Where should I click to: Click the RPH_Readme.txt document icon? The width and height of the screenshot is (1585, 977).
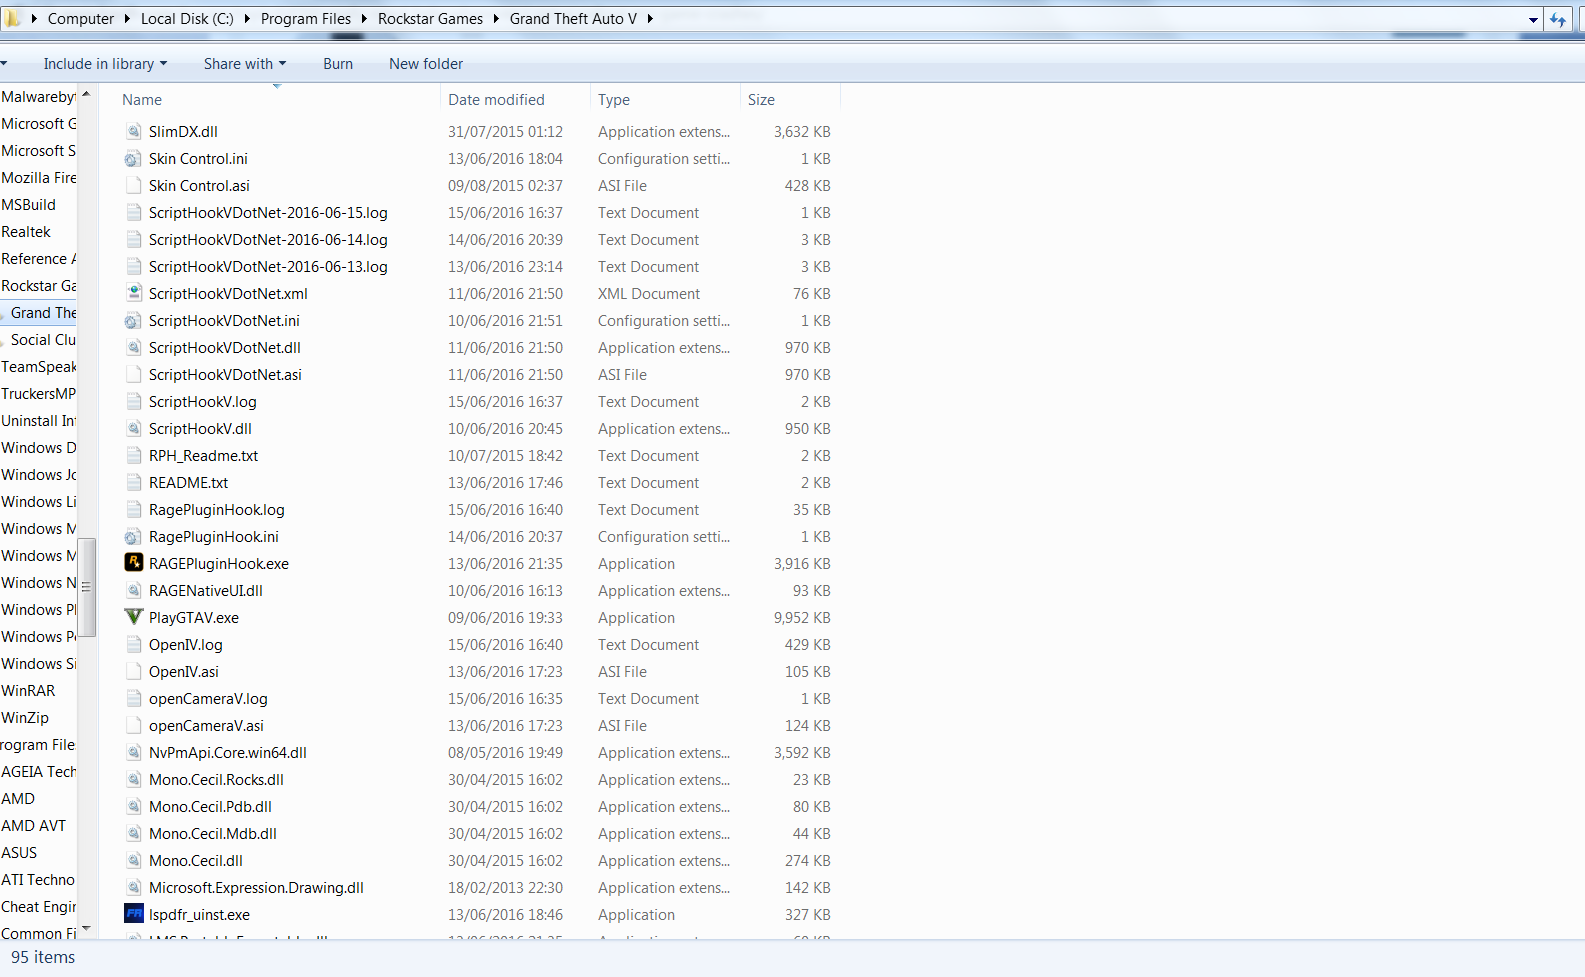coord(133,455)
